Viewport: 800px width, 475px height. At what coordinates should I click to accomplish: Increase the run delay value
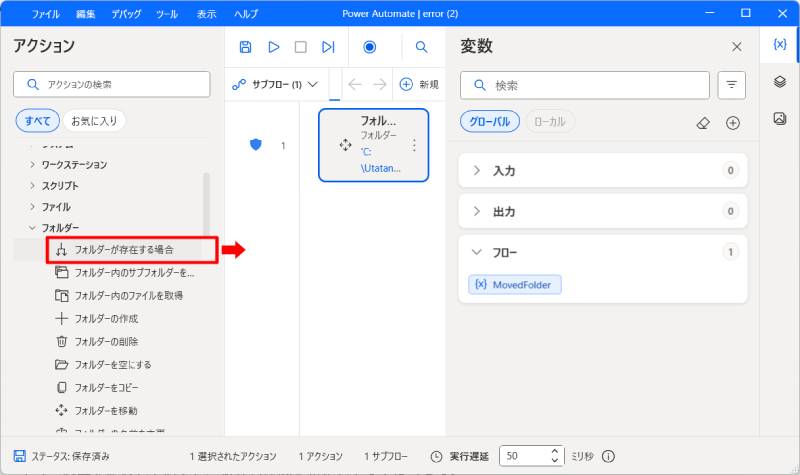(x=555, y=452)
